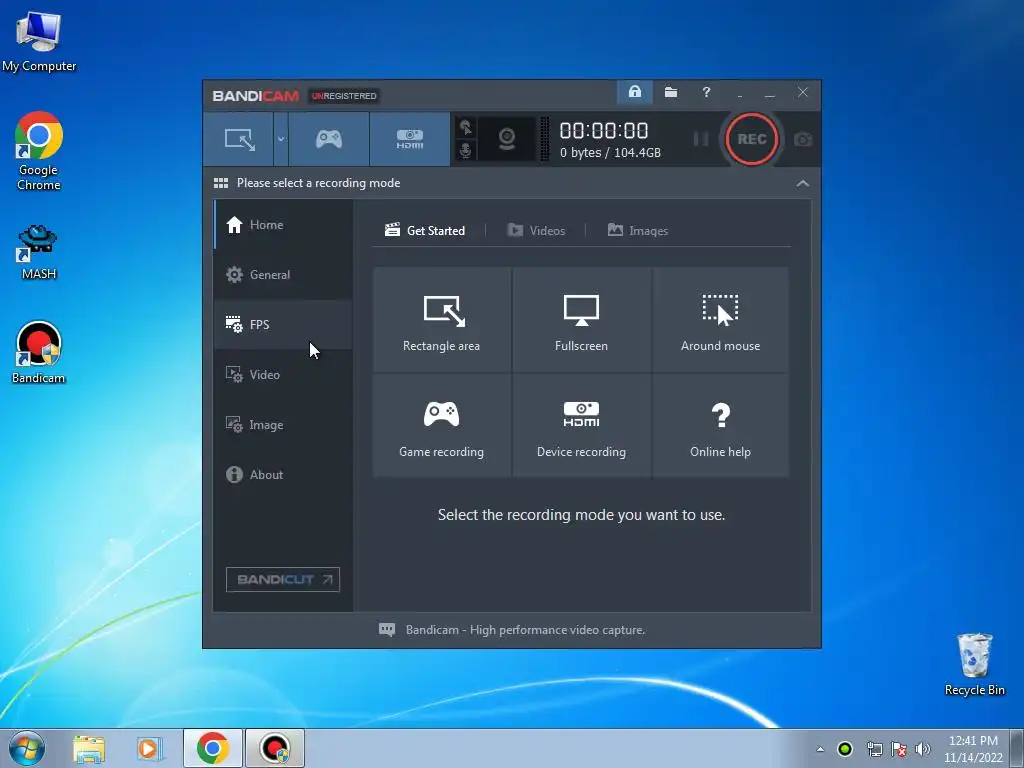
Task: Open the Online help tile
Action: [720, 426]
